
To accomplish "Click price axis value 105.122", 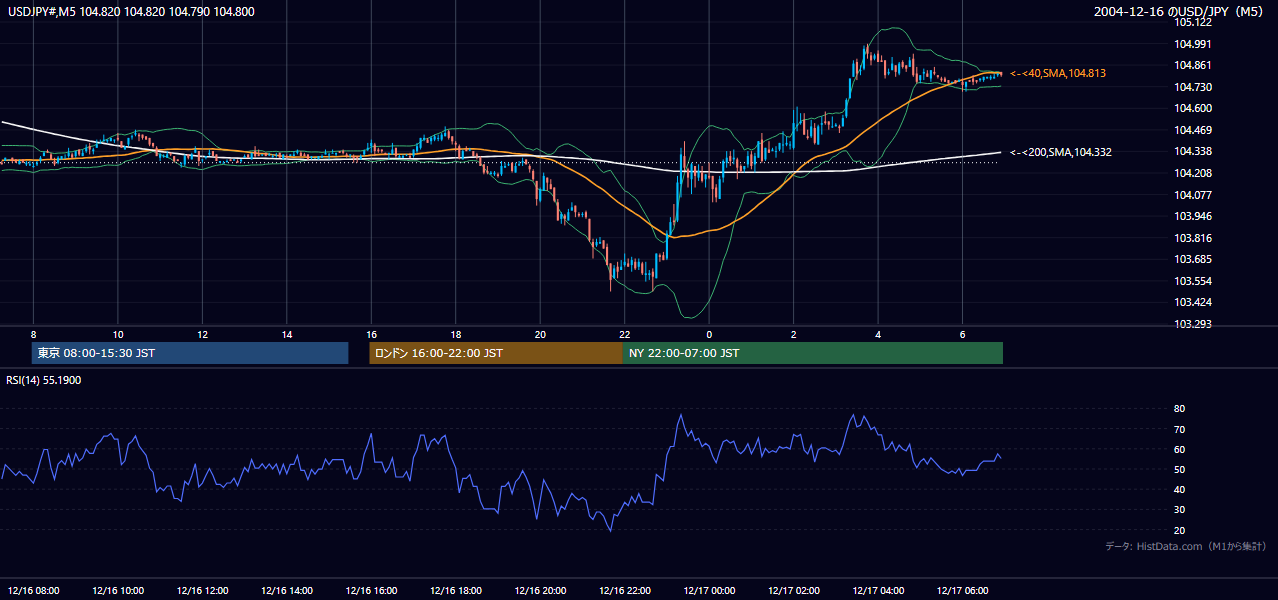I will point(1193,22).
